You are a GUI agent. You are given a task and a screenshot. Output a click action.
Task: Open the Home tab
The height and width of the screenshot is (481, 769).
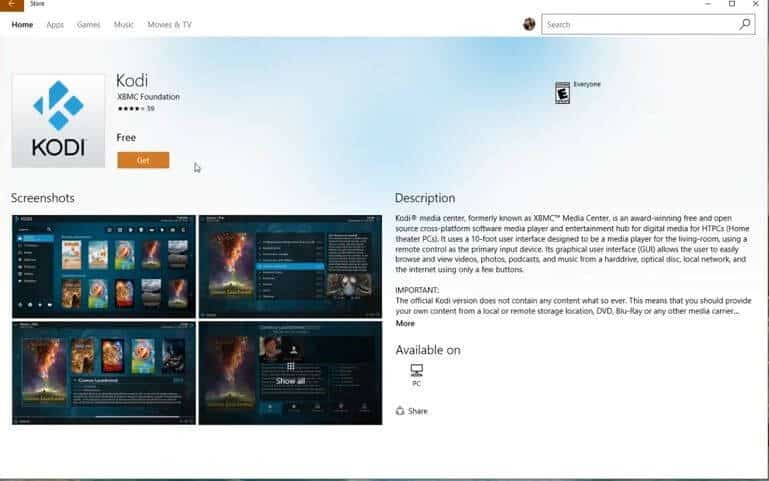click(22, 25)
